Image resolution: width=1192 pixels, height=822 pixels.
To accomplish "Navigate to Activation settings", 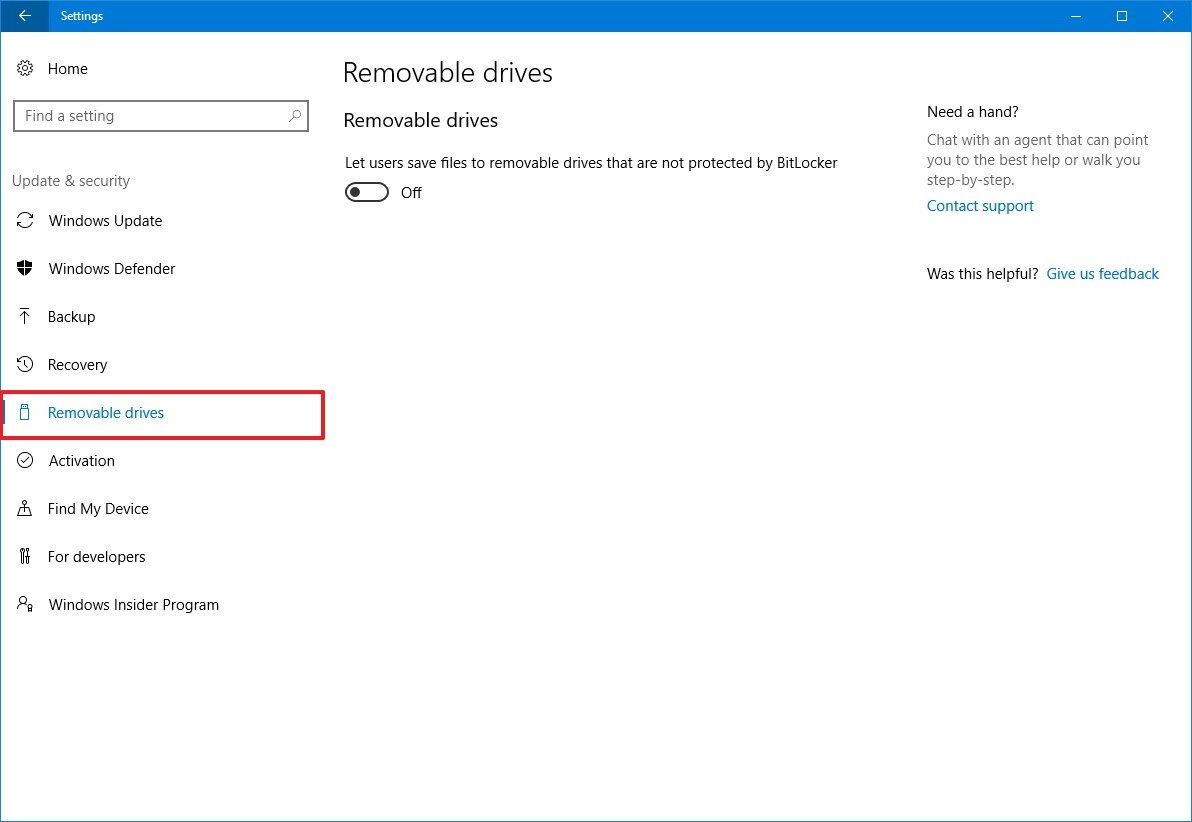I will [81, 460].
